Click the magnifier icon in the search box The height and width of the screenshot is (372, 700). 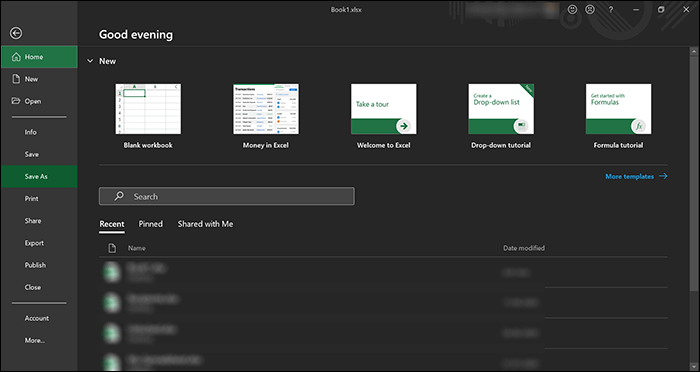[119, 196]
